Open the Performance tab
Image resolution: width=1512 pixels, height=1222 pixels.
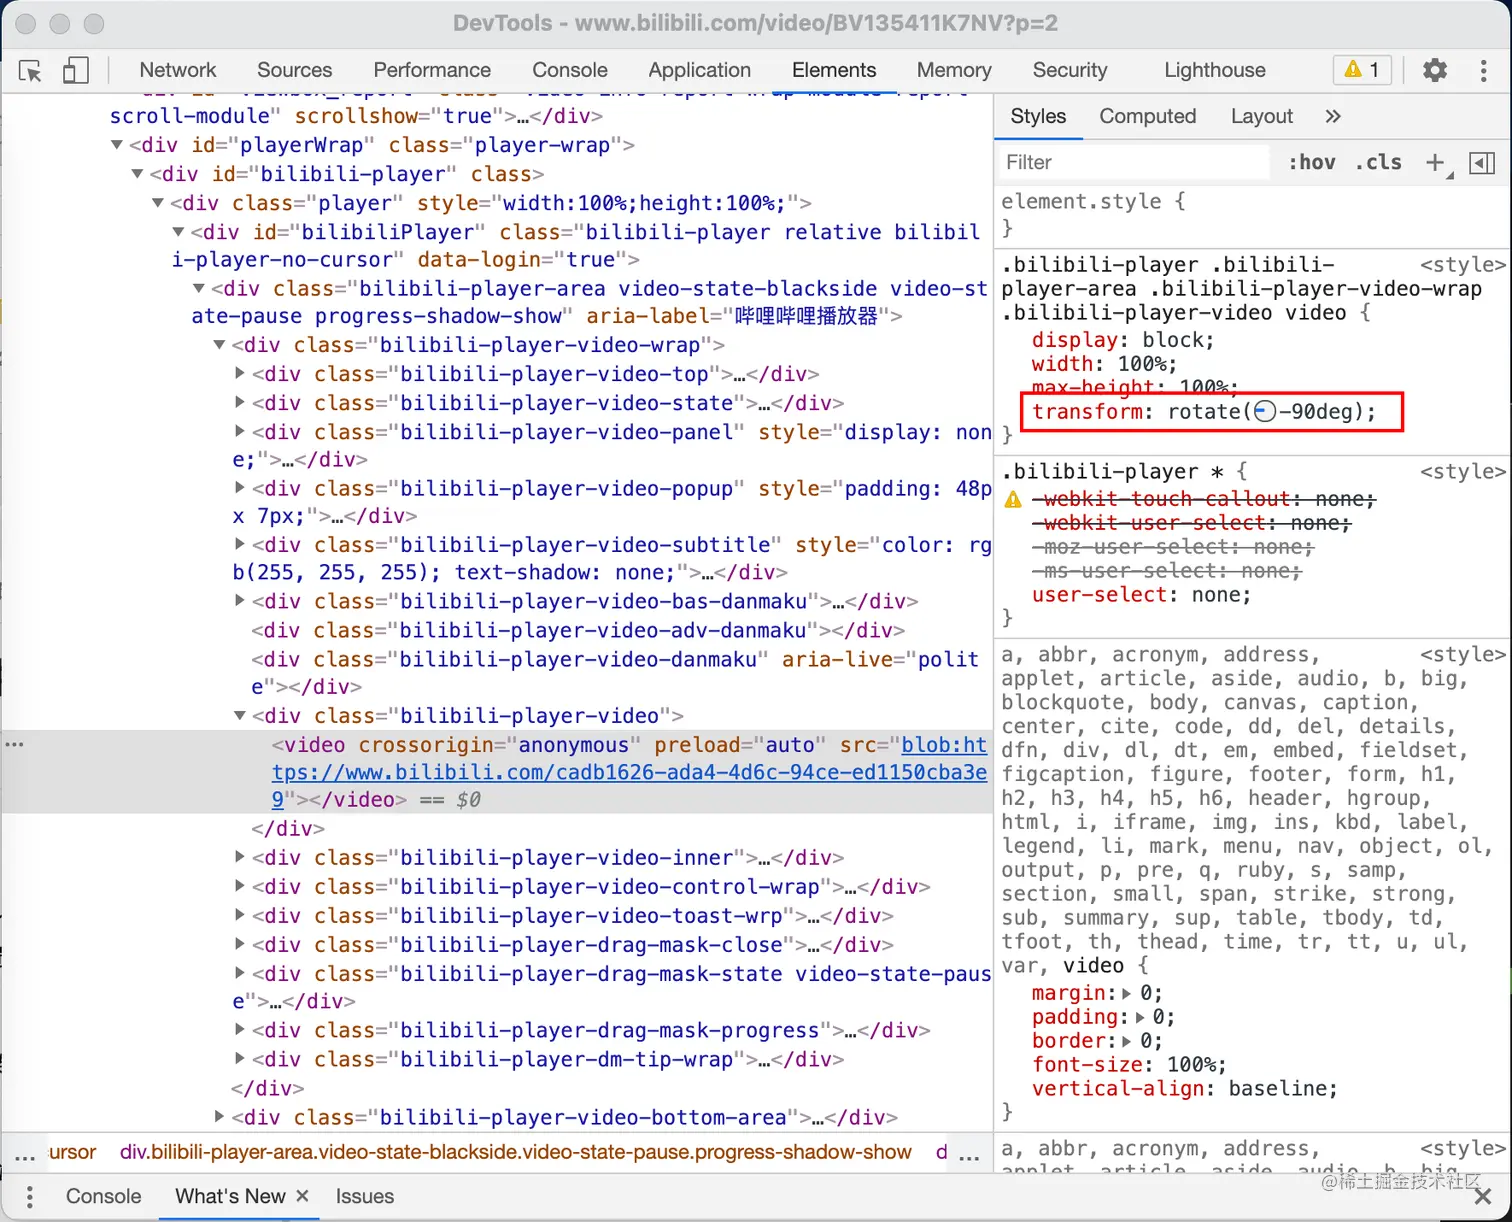(432, 70)
